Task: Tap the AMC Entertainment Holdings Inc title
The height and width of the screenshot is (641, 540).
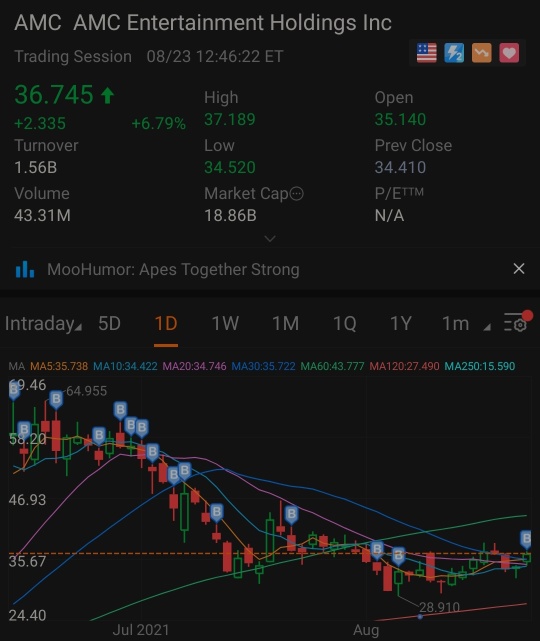Action: [233, 22]
